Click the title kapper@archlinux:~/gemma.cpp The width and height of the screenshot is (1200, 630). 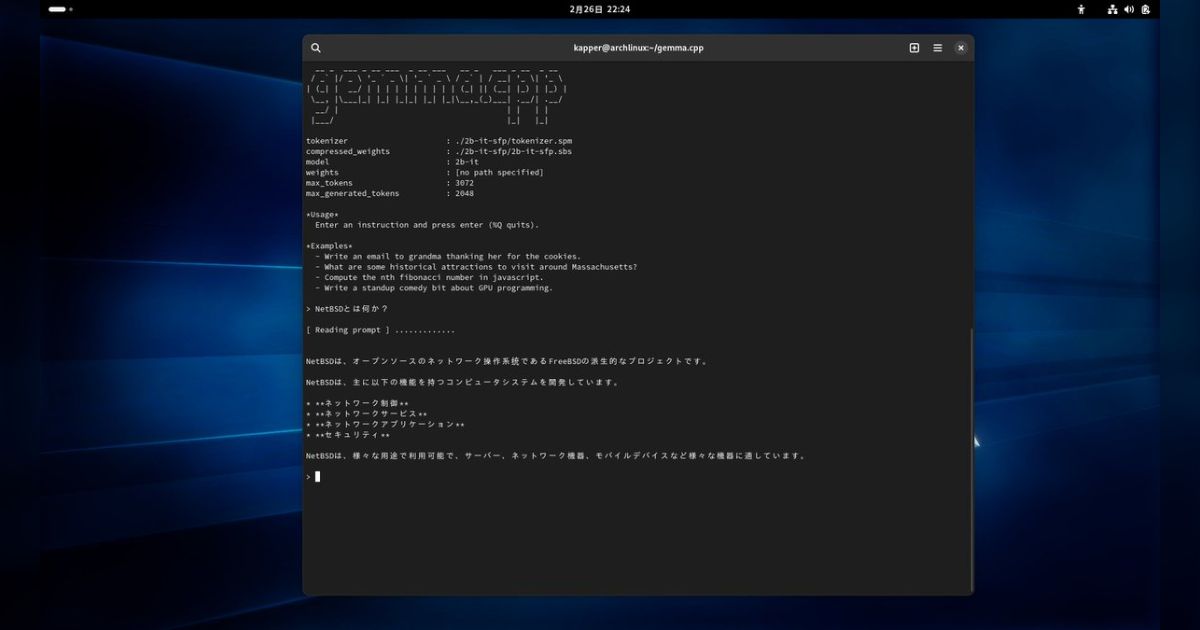pyautogui.click(x=638, y=47)
